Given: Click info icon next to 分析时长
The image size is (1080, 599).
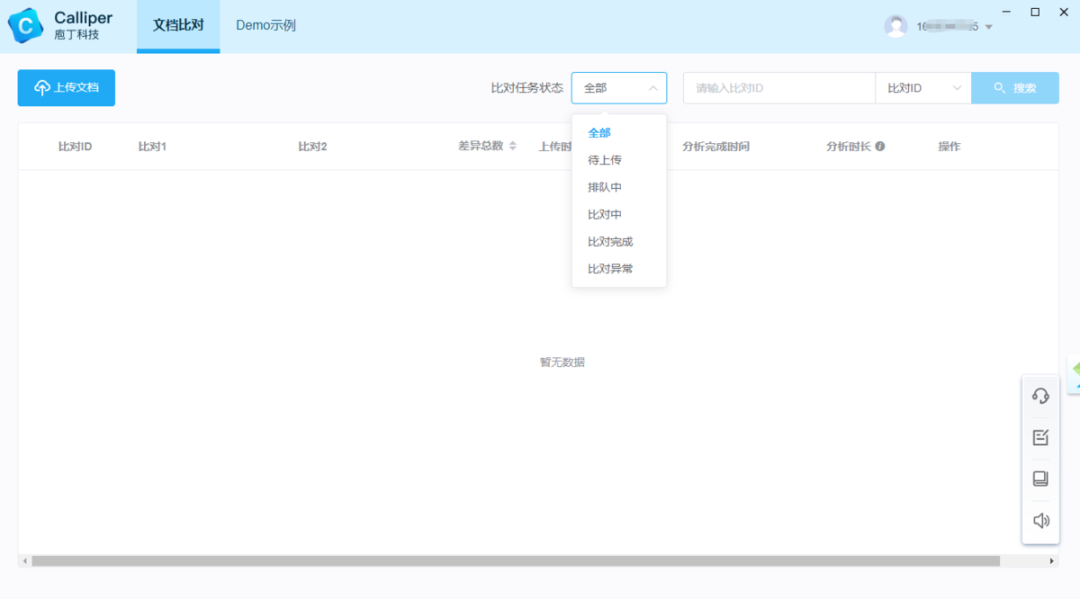Looking at the screenshot, I should [880, 146].
